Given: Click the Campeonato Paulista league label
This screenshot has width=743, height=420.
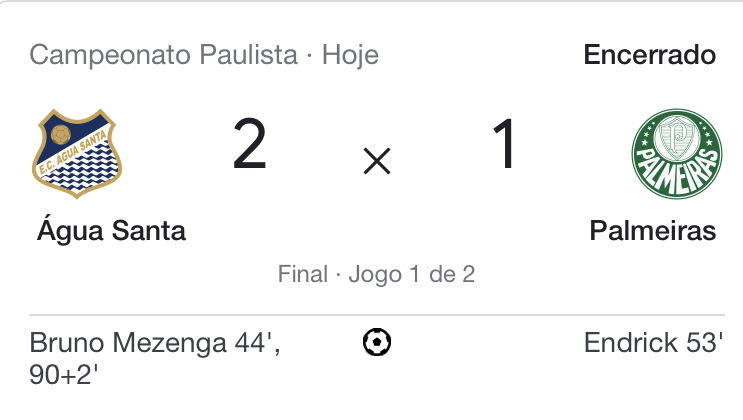Looking at the screenshot, I should (x=163, y=55).
